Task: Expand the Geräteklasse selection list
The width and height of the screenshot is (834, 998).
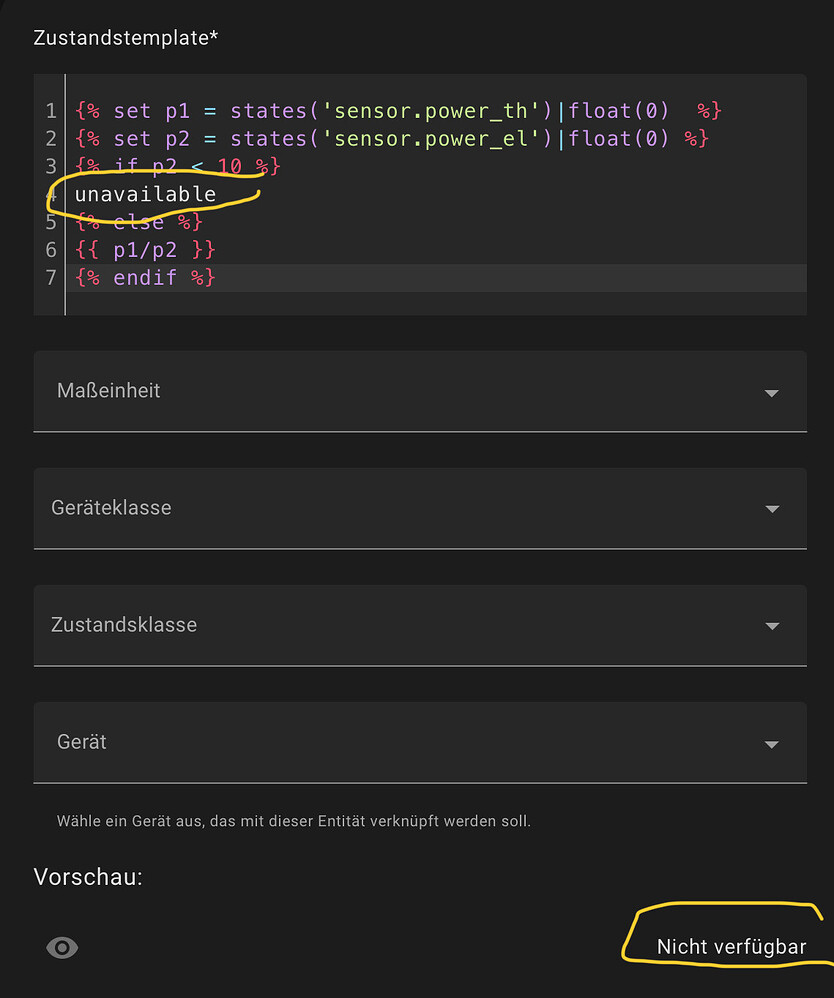Action: click(x=772, y=508)
